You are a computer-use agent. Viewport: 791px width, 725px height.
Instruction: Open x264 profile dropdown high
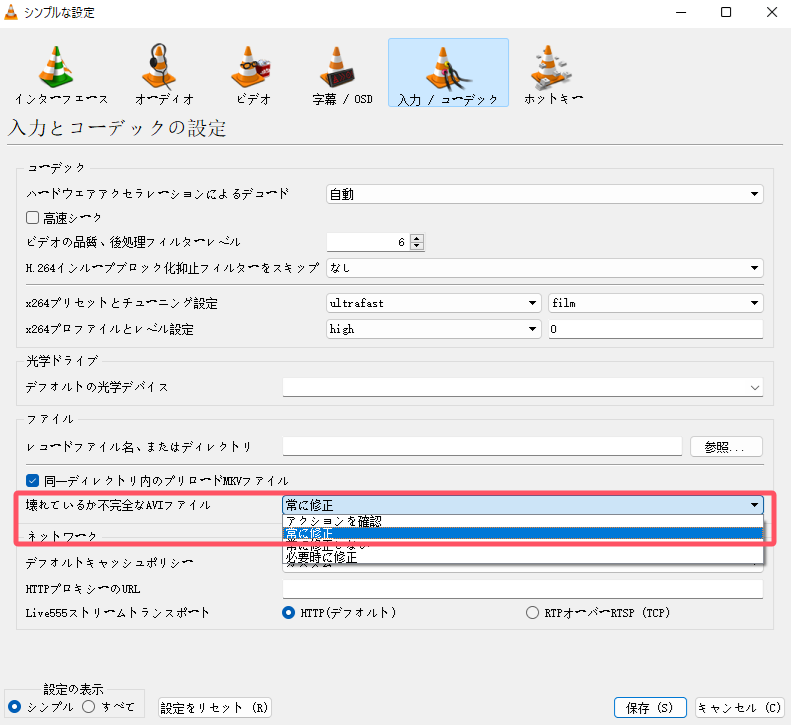434,329
